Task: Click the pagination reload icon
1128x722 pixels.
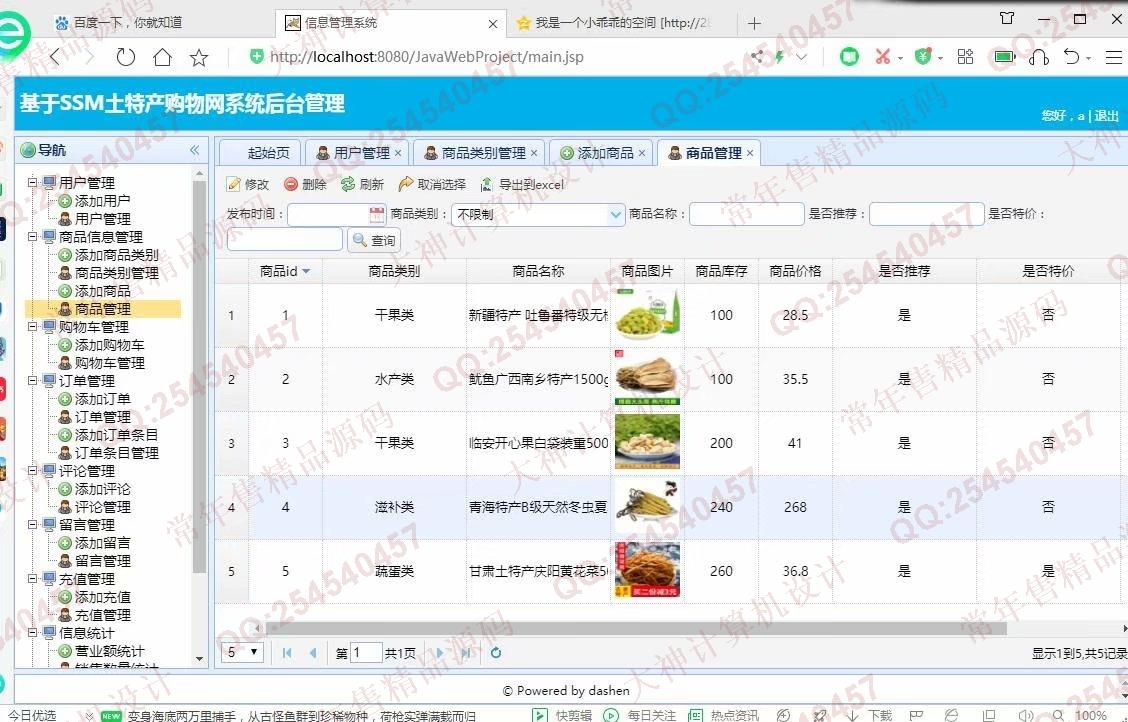Action: [x=495, y=653]
